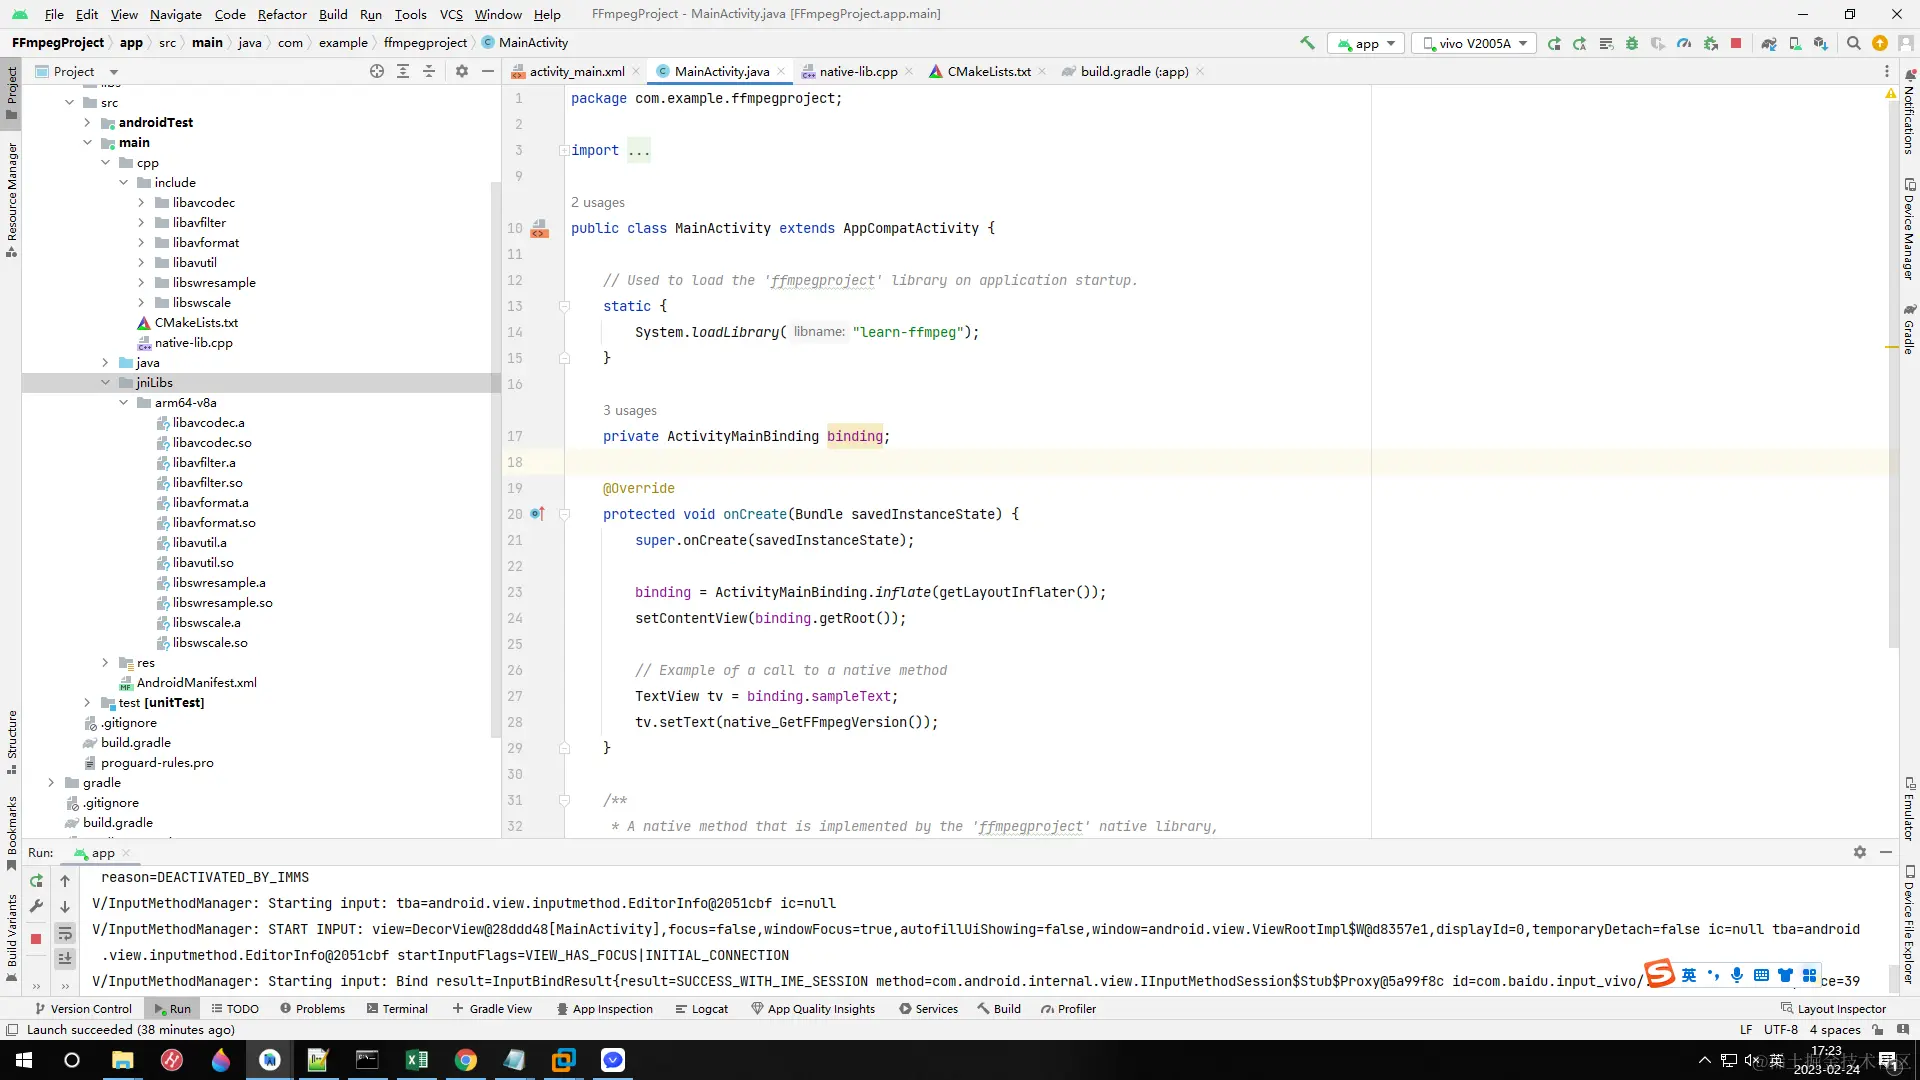Click the Profile app speedometer icon

(1684, 43)
